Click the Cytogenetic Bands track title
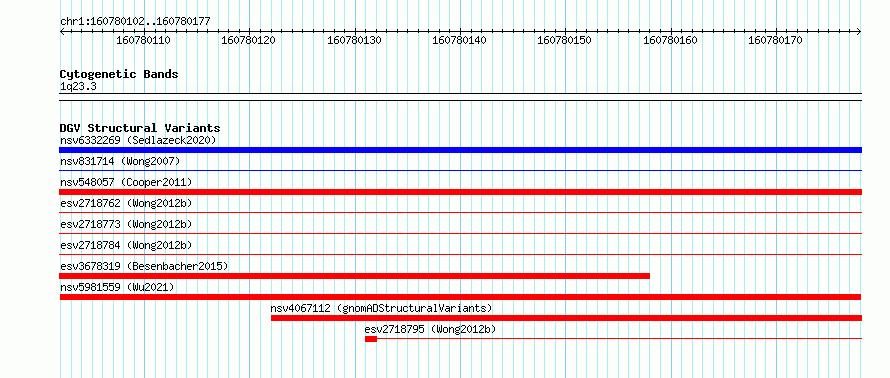The width and height of the screenshot is (890, 378). tap(119, 74)
